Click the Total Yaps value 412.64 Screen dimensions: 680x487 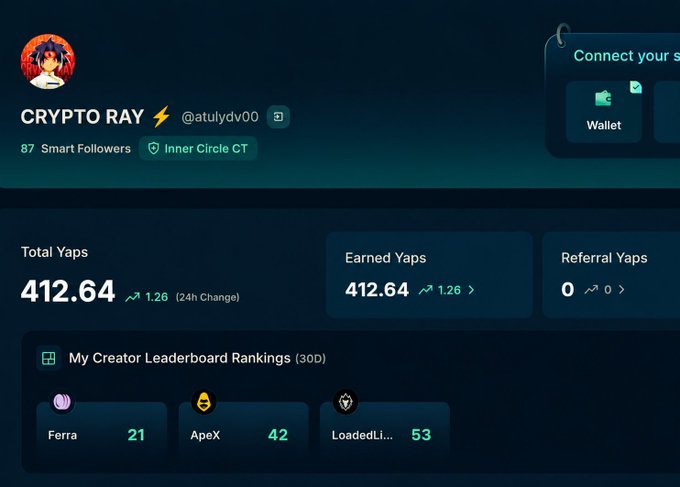pyautogui.click(x=68, y=291)
